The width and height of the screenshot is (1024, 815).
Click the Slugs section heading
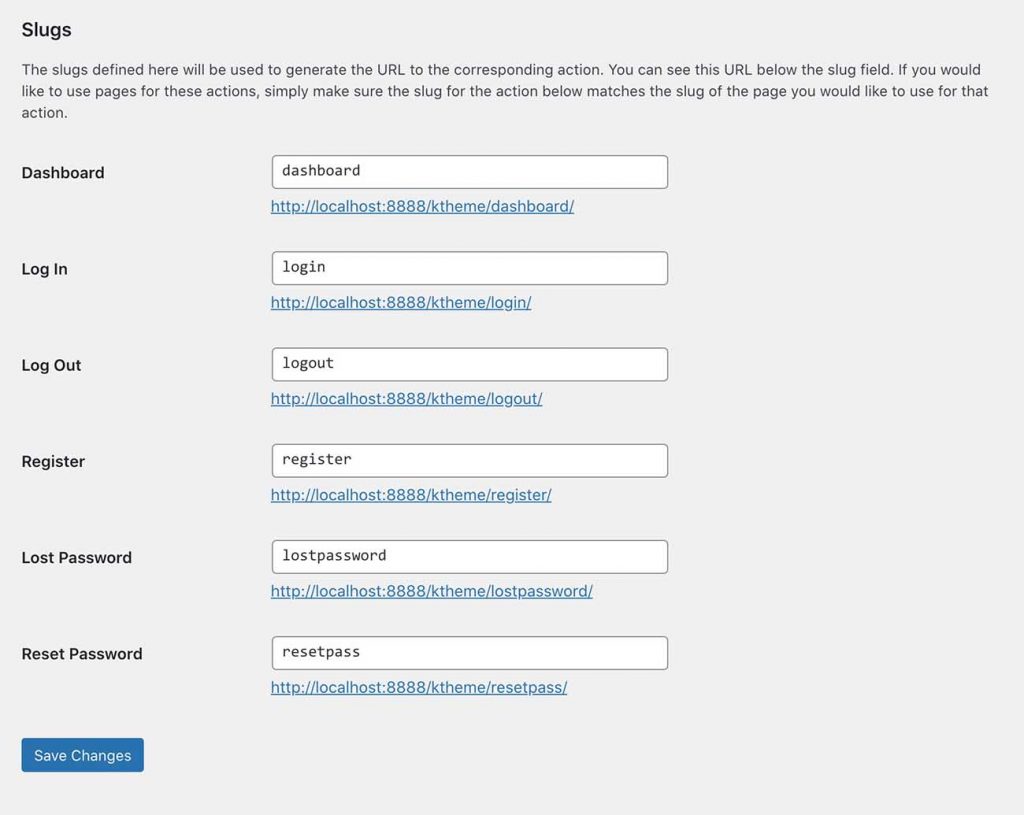coord(46,30)
